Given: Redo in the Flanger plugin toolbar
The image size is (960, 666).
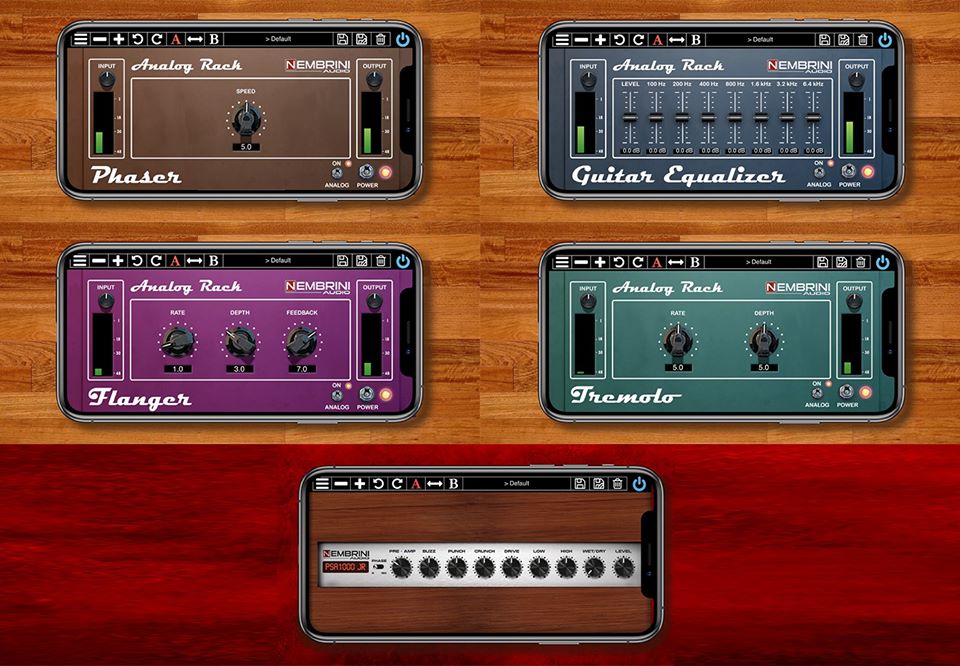Looking at the screenshot, I should coord(156,261).
